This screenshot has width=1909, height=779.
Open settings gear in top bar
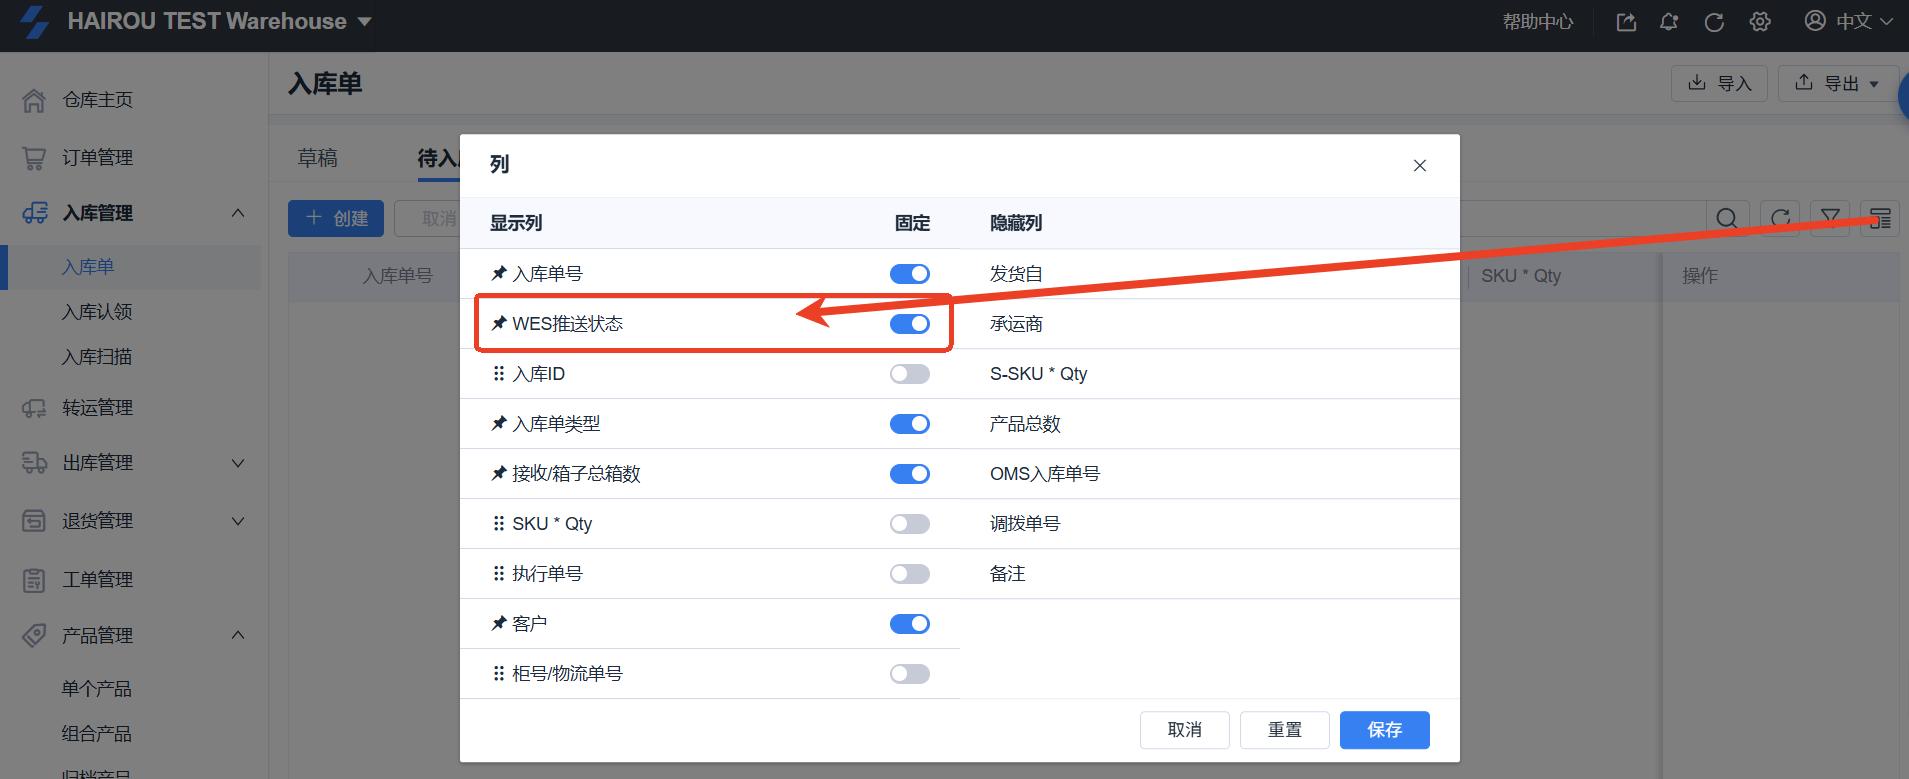(x=1760, y=22)
